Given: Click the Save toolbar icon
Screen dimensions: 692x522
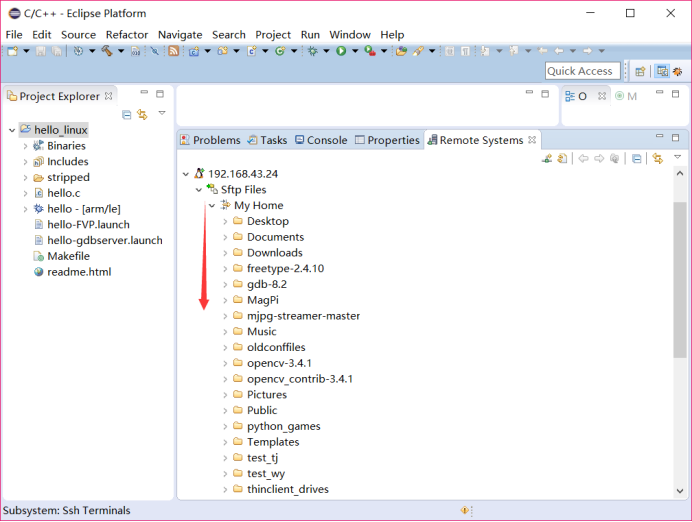Looking at the screenshot, I should 41,51.
